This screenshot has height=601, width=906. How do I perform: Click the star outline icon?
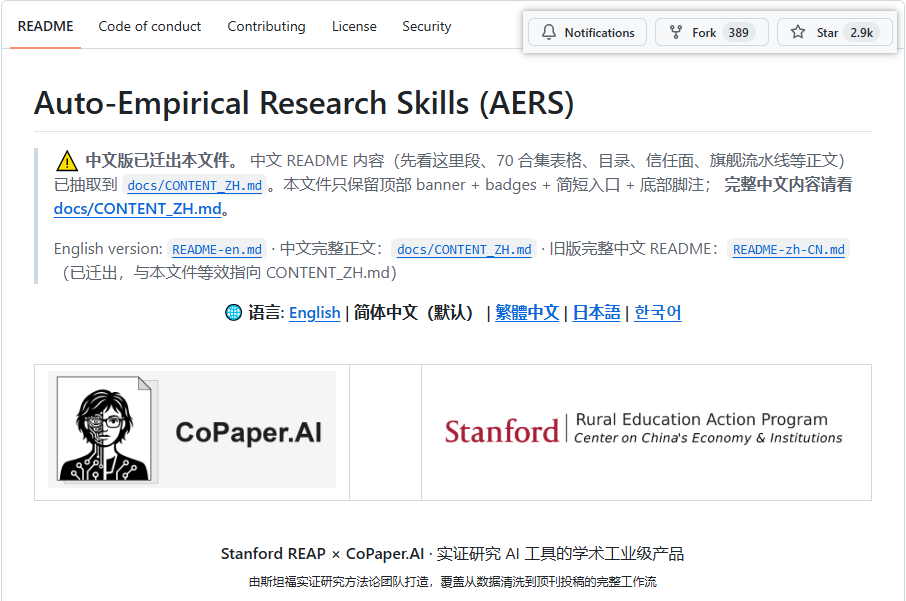798,32
